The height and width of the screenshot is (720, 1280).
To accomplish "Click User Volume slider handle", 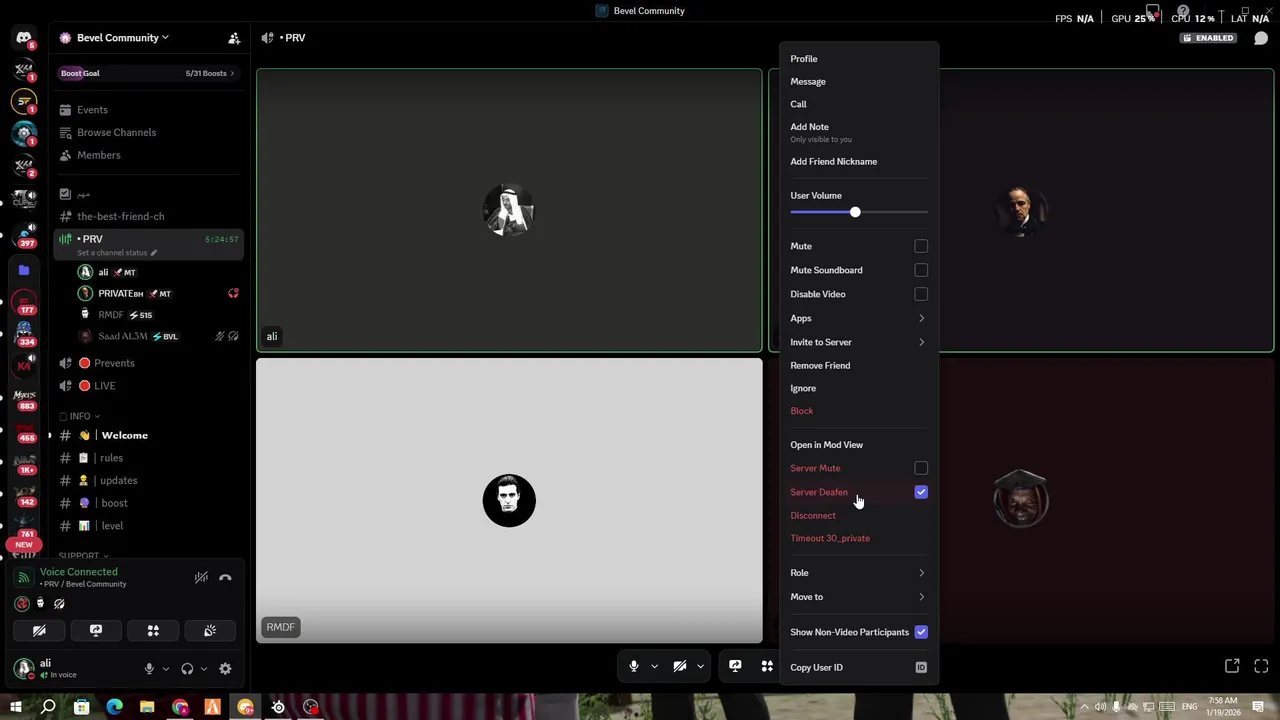I will [x=855, y=212].
